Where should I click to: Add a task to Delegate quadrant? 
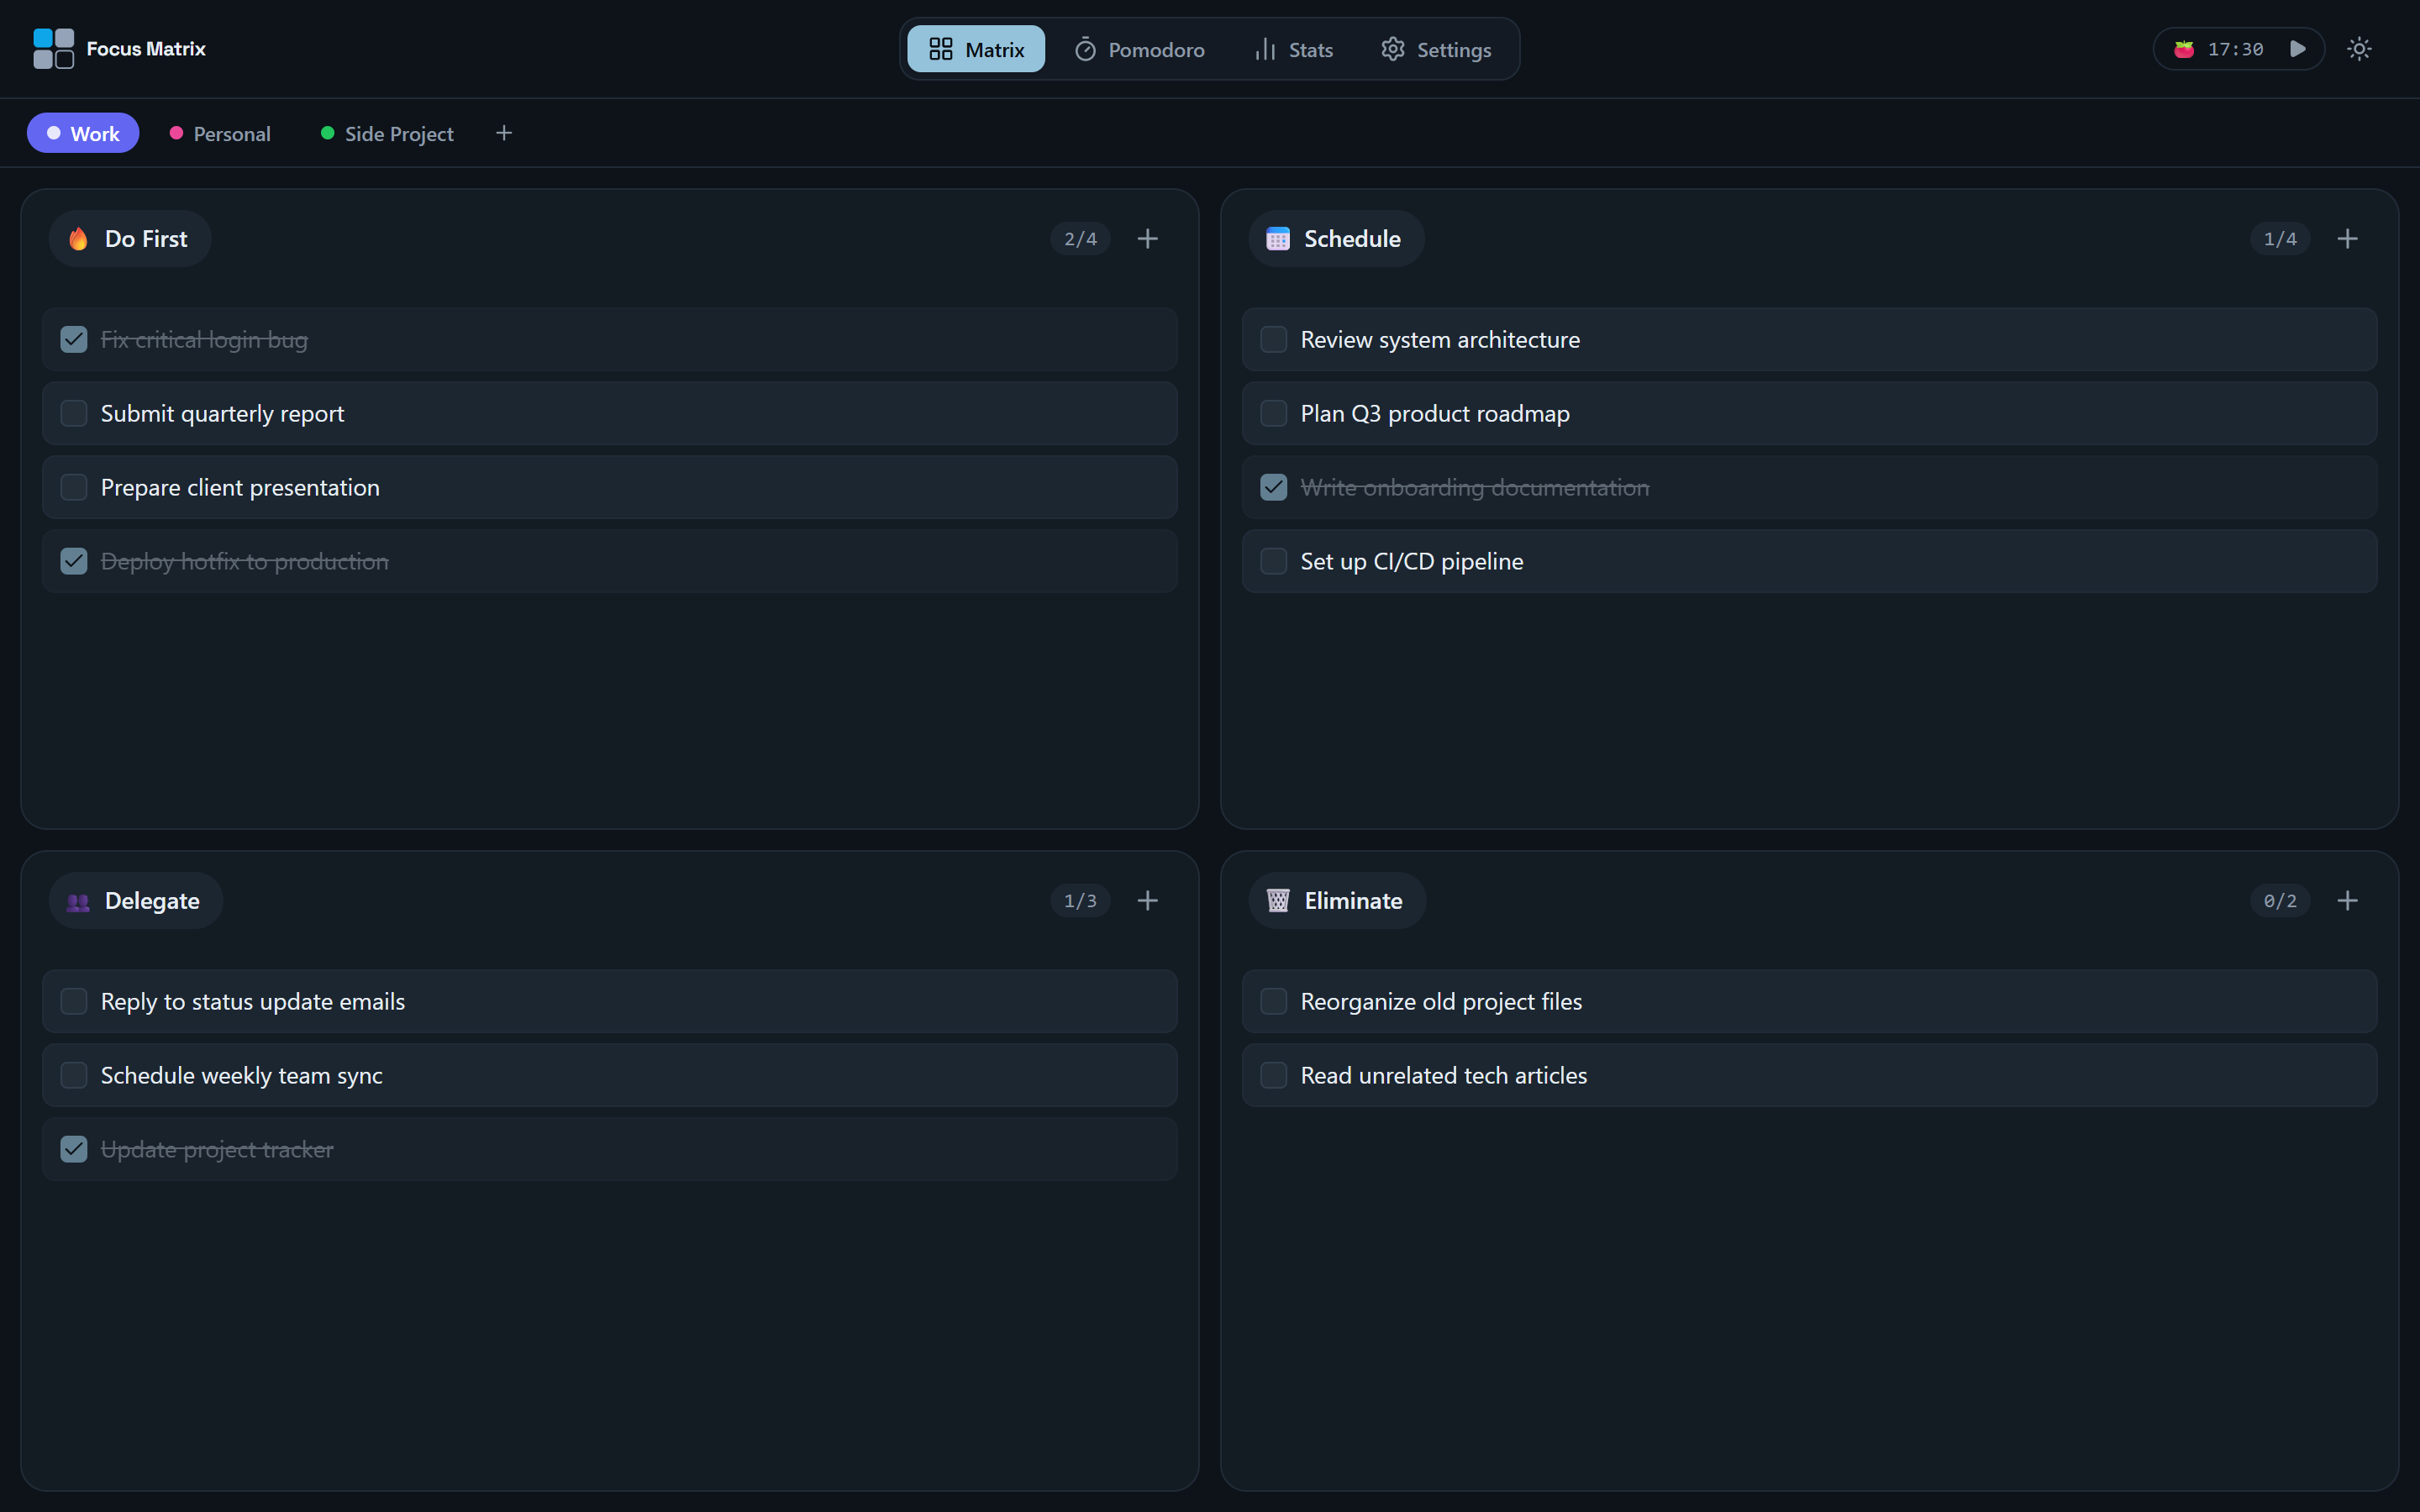tap(1147, 901)
